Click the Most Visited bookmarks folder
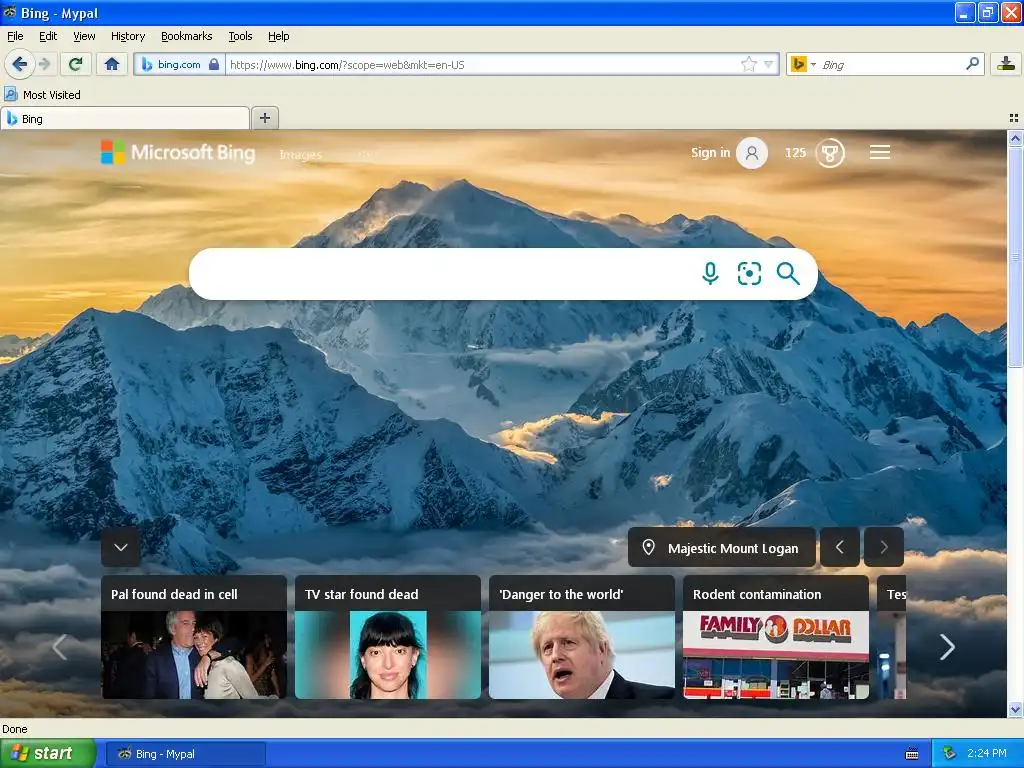 click(x=42, y=95)
